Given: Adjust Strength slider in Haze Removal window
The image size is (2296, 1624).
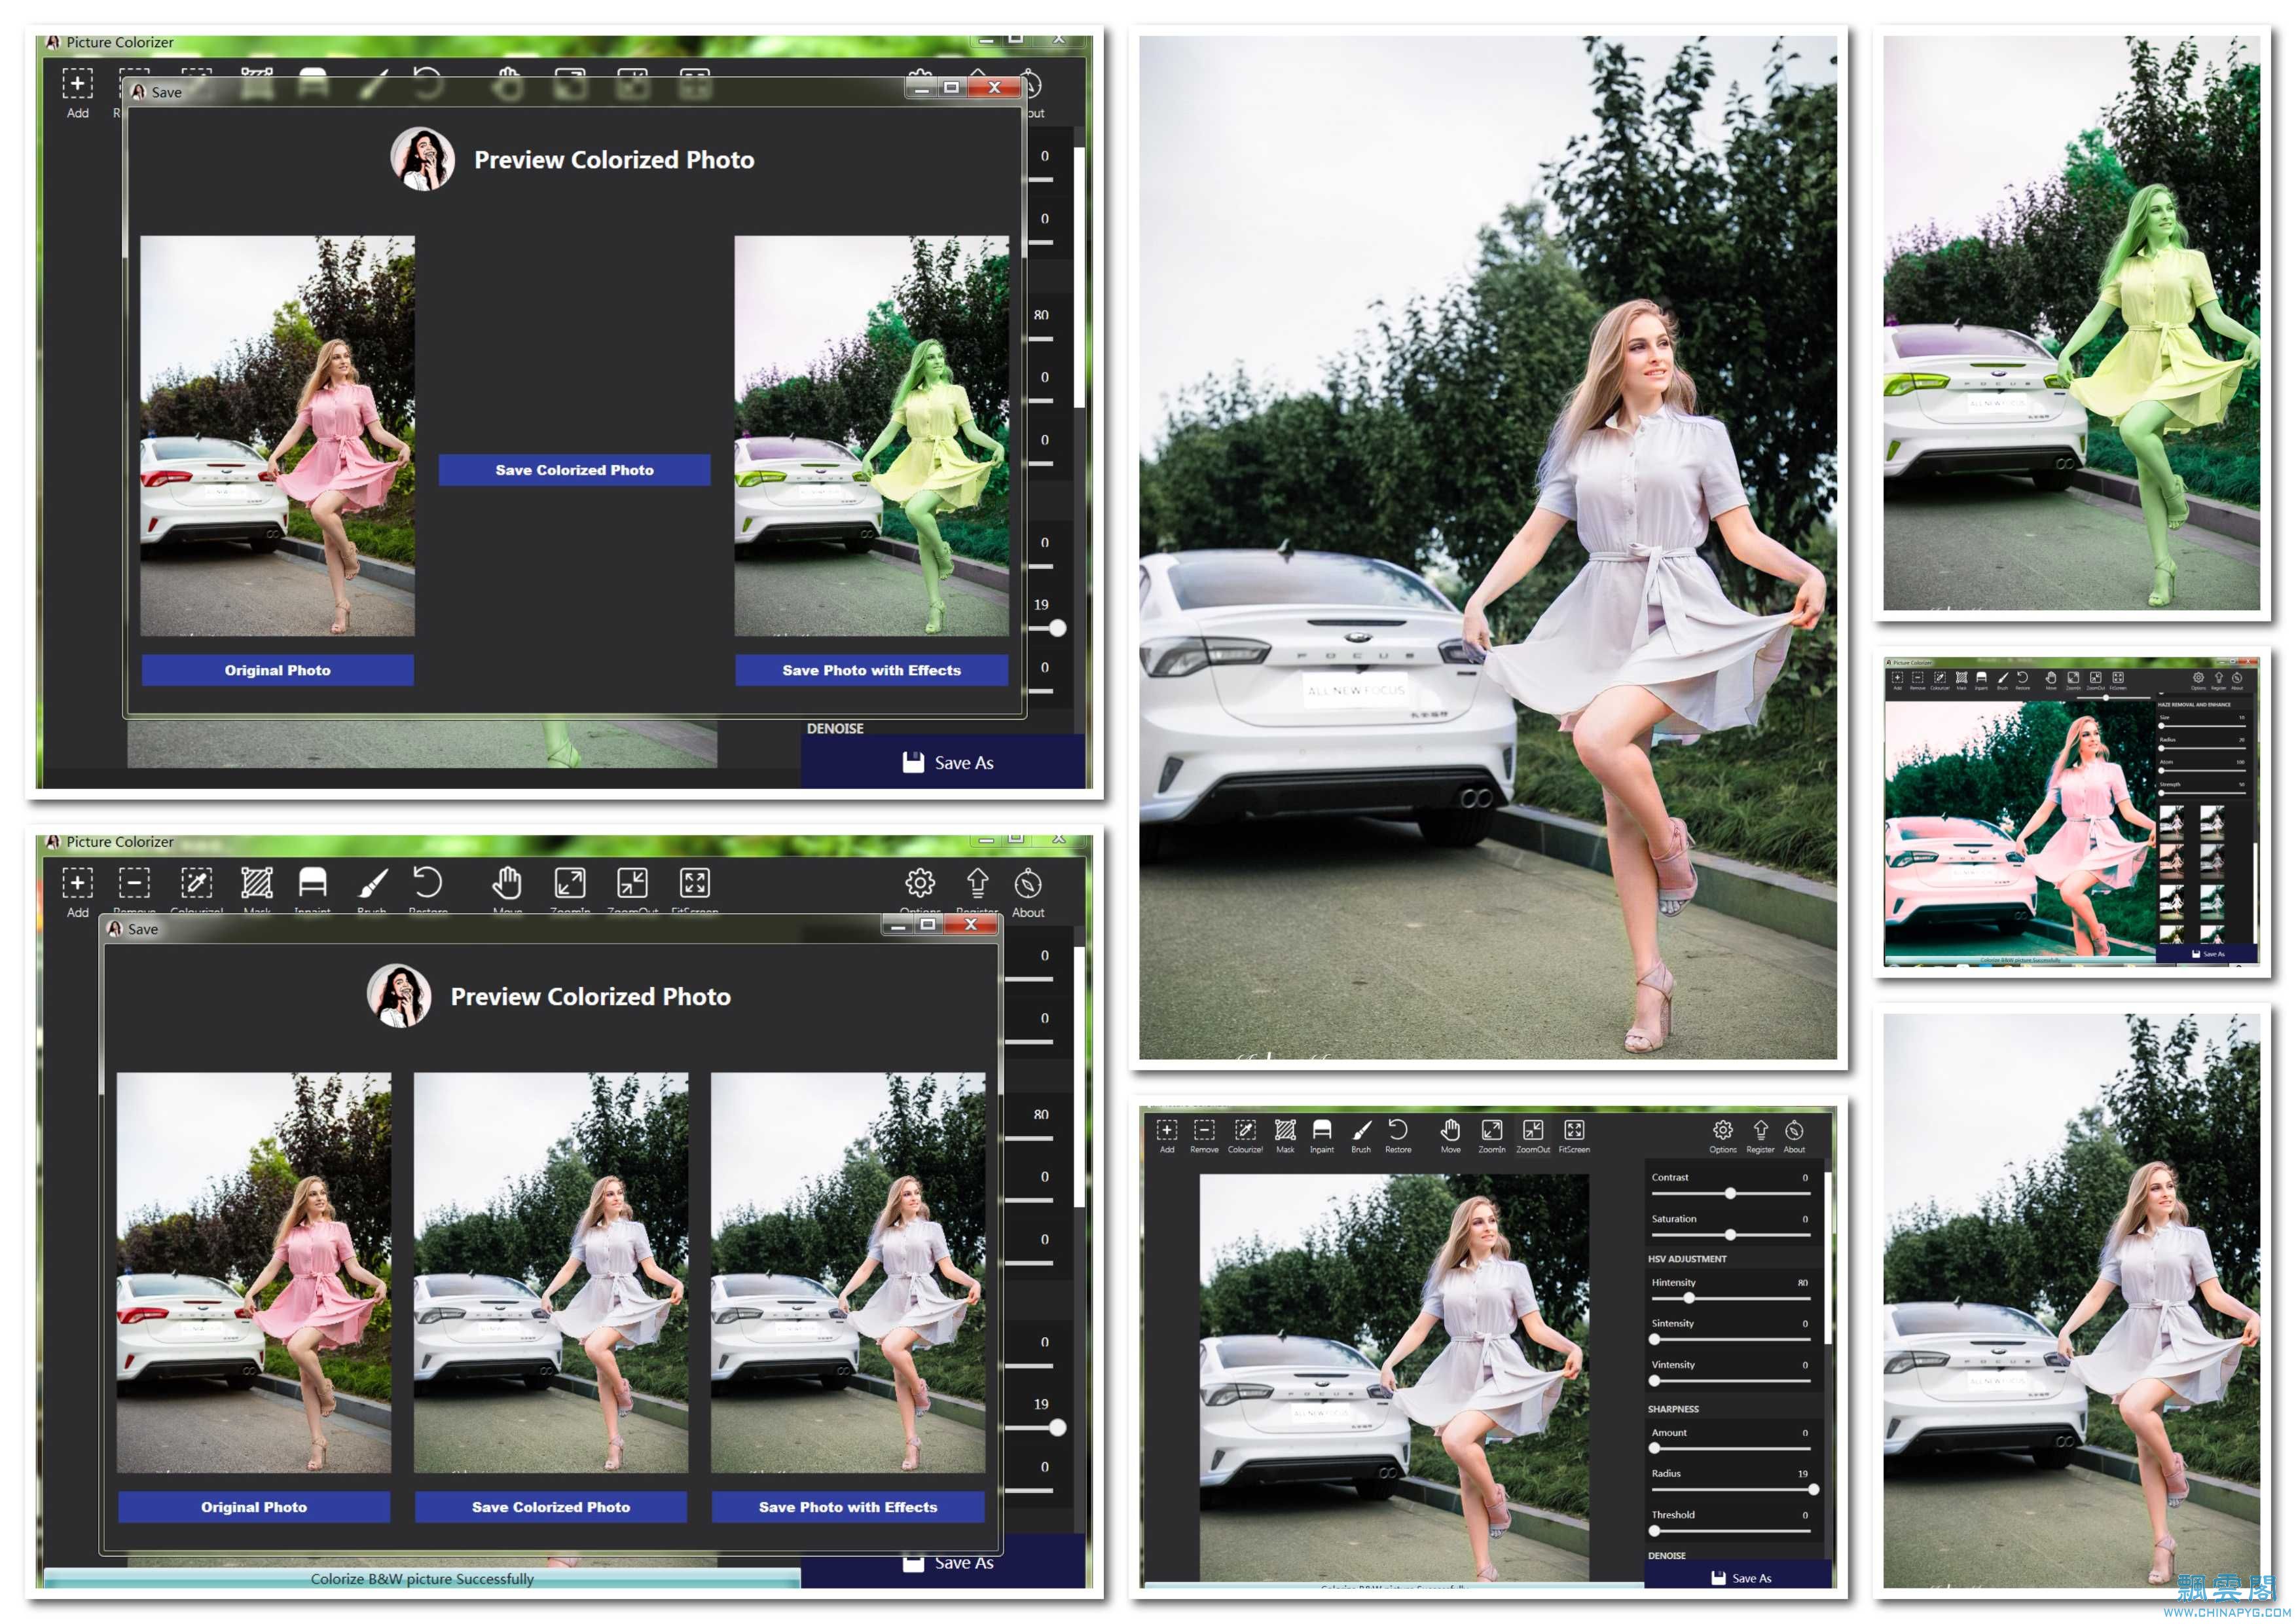Looking at the screenshot, I should pyautogui.click(x=2202, y=793).
